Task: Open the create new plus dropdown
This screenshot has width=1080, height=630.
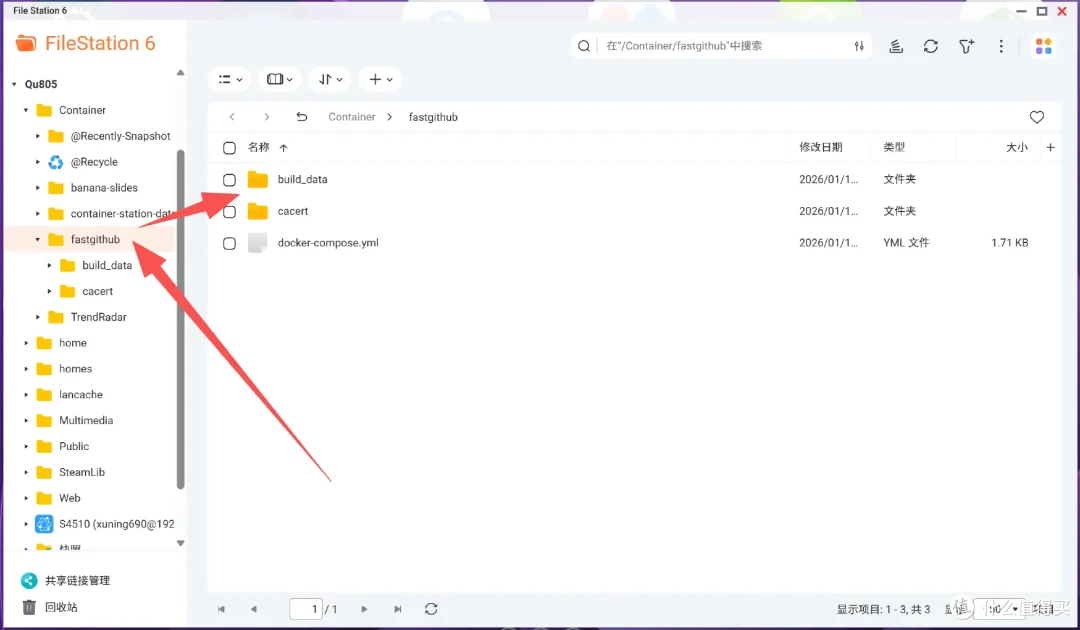Action: click(380, 79)
